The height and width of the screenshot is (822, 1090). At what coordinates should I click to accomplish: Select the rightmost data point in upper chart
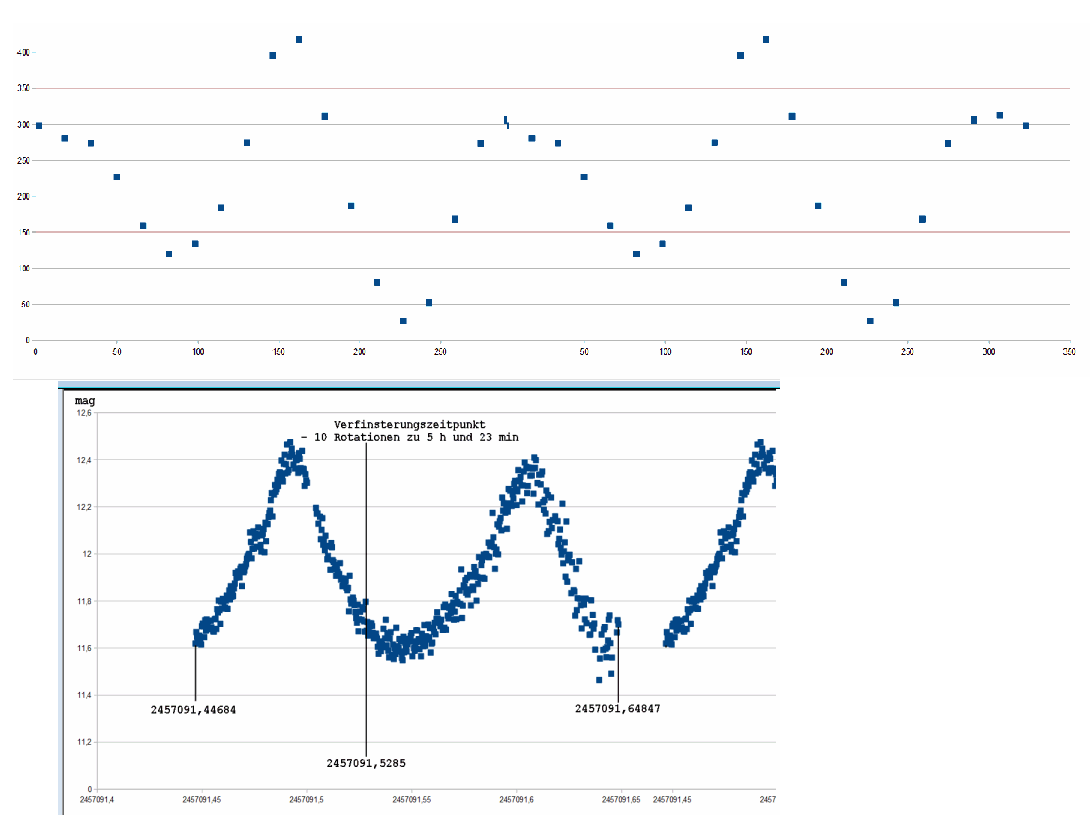(1026, 126)
